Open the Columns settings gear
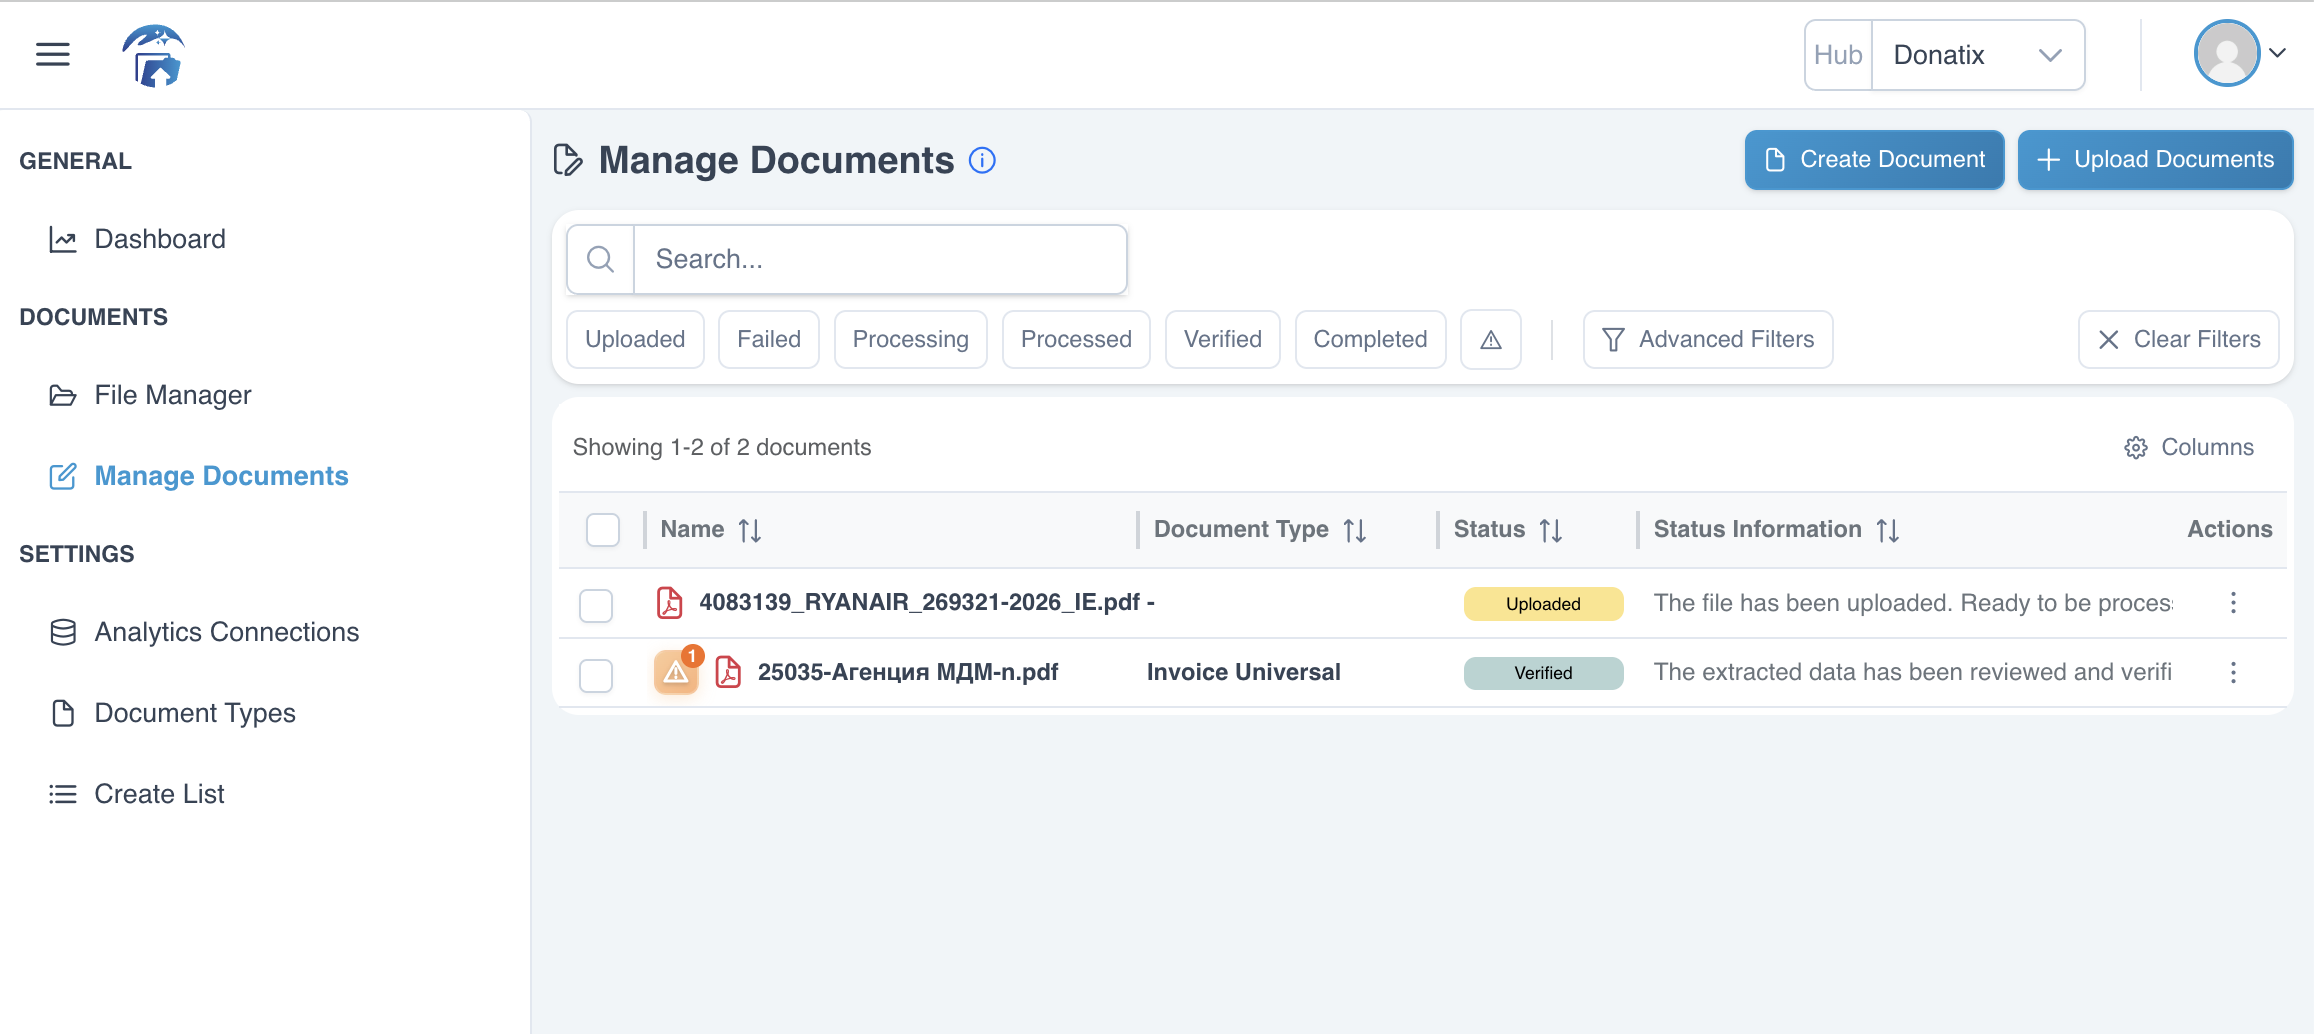Viewport: 2314px width, 1034px height. (x=2136, y=447)
